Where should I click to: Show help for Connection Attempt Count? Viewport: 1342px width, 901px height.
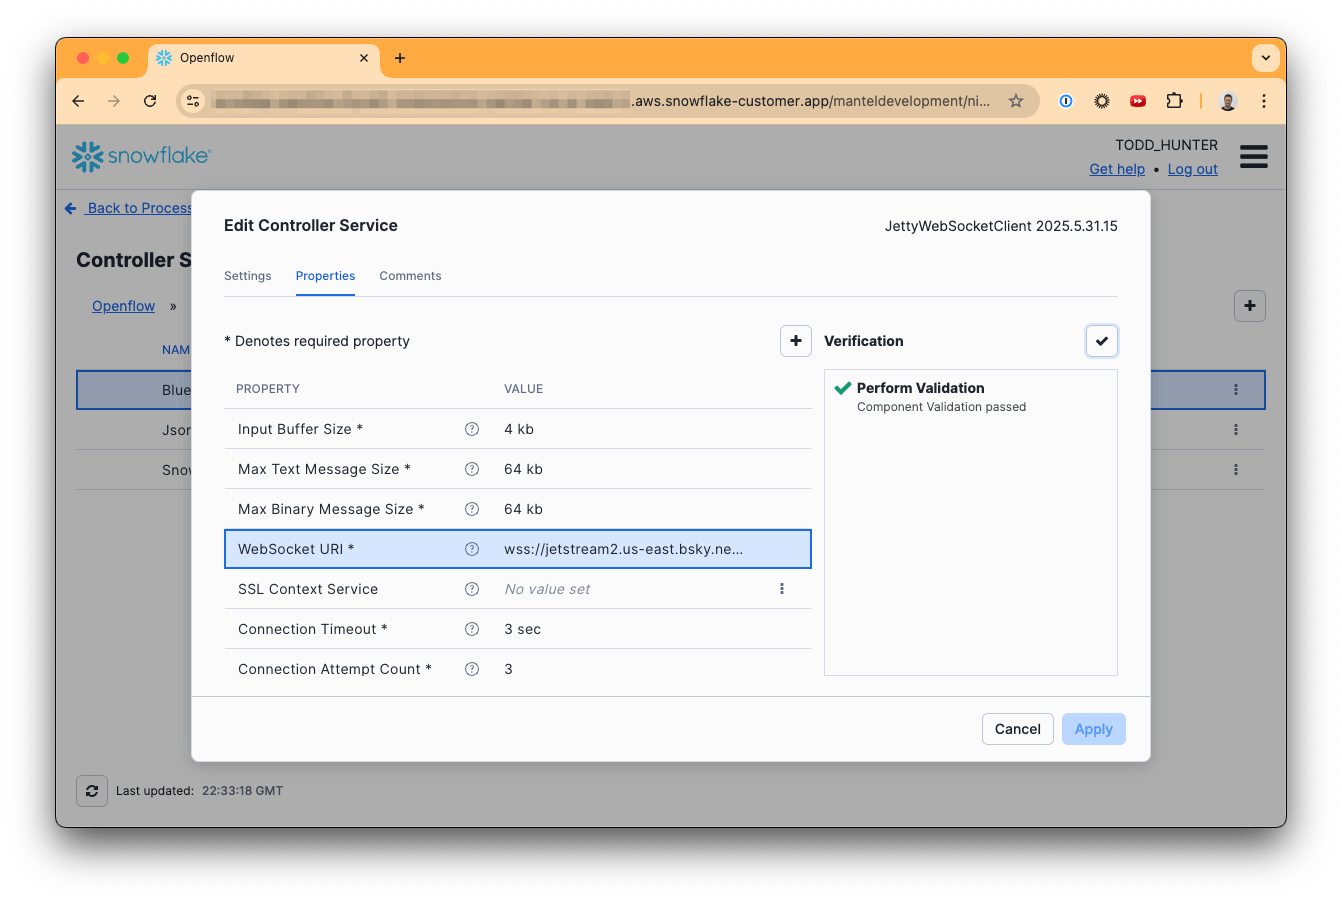click(x=472, y=669)
